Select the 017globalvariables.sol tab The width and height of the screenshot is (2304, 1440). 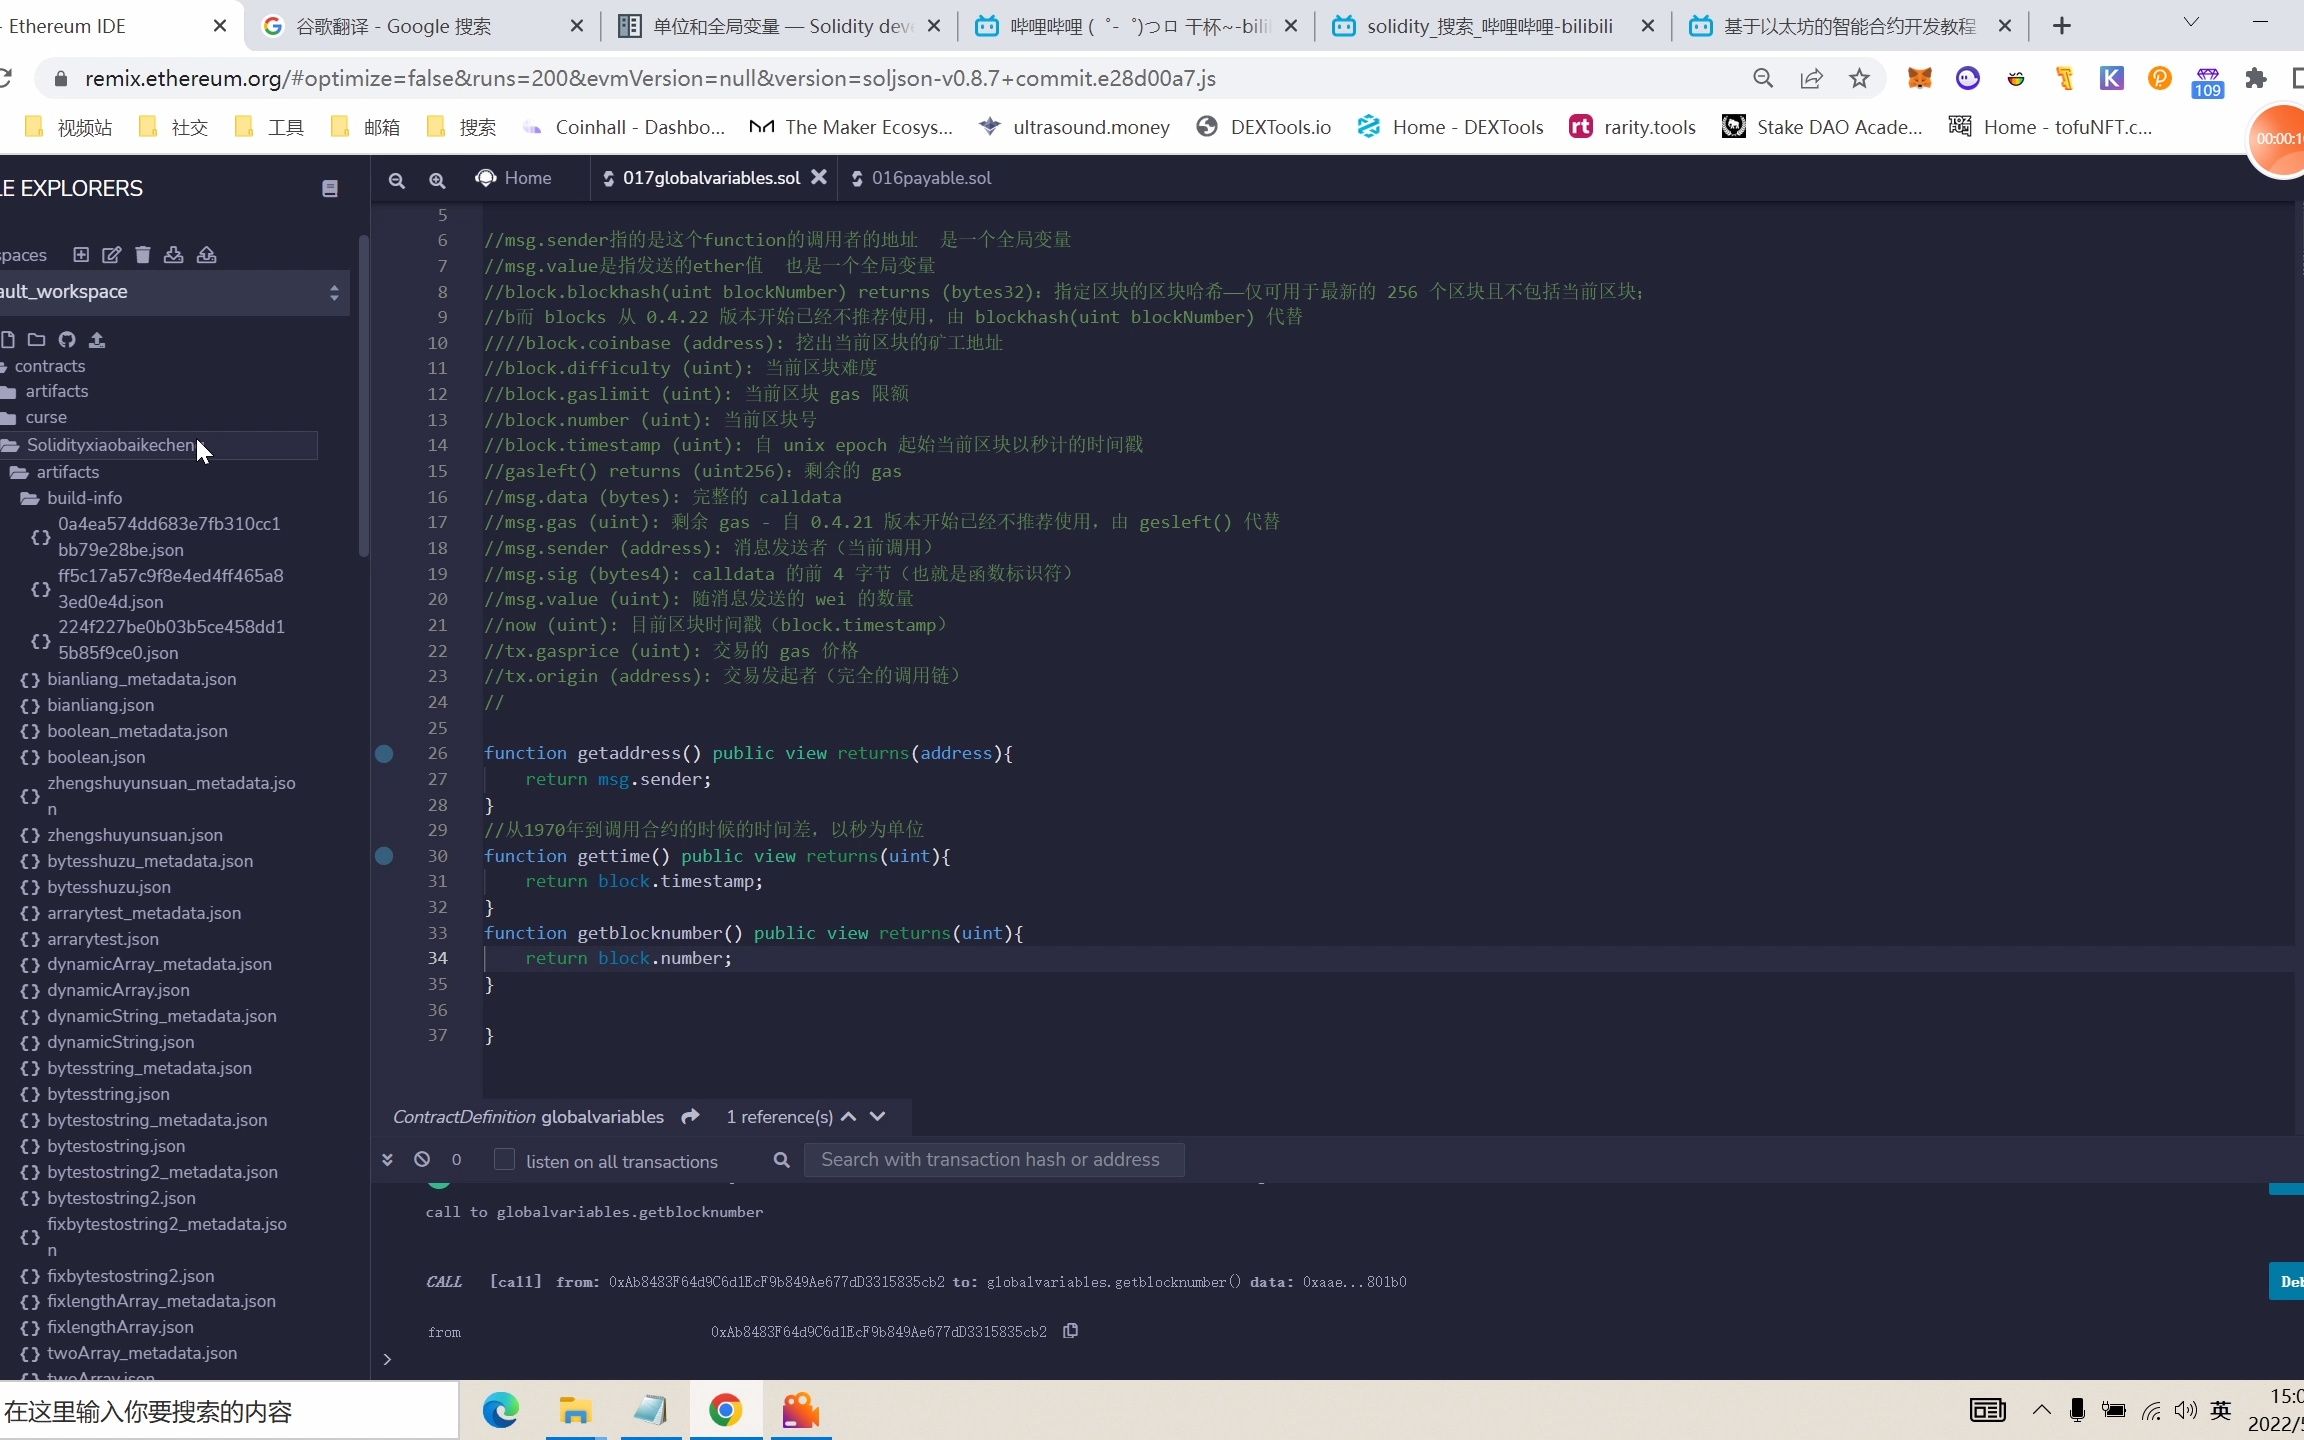click(710, 178)
